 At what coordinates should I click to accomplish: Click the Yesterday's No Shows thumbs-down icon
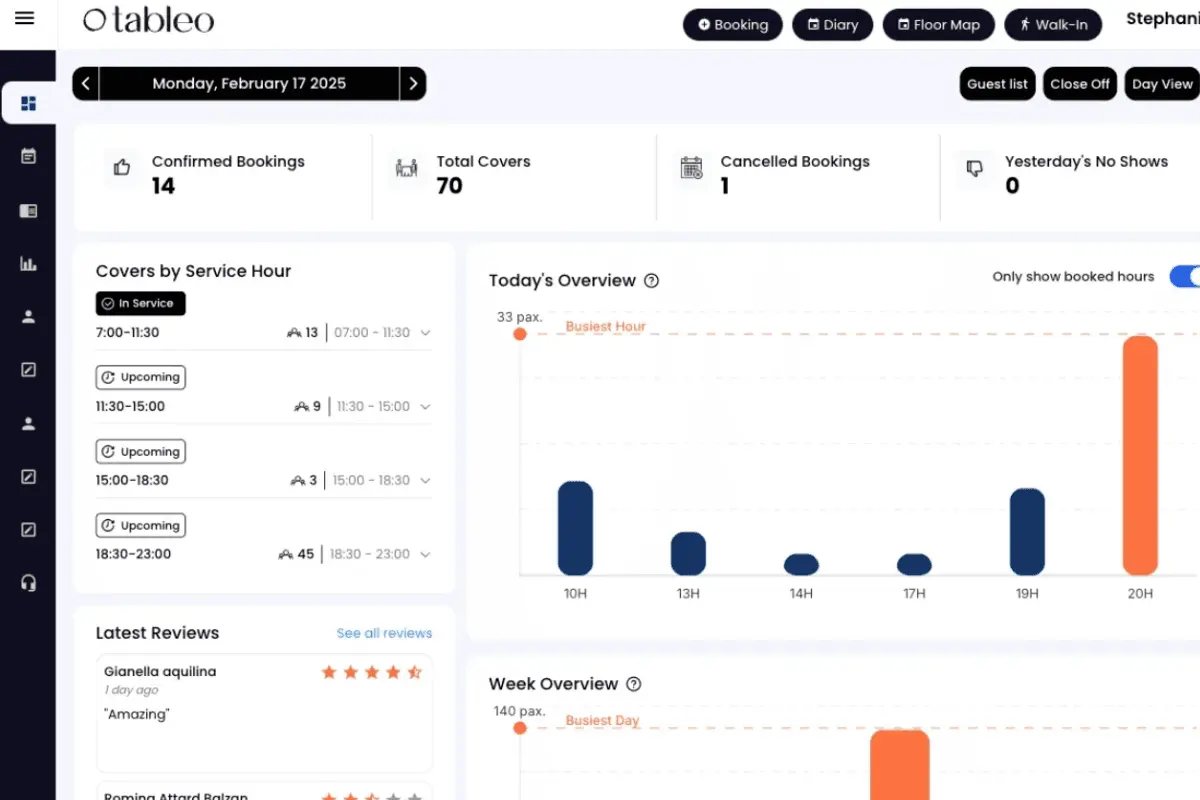point(974,168)
